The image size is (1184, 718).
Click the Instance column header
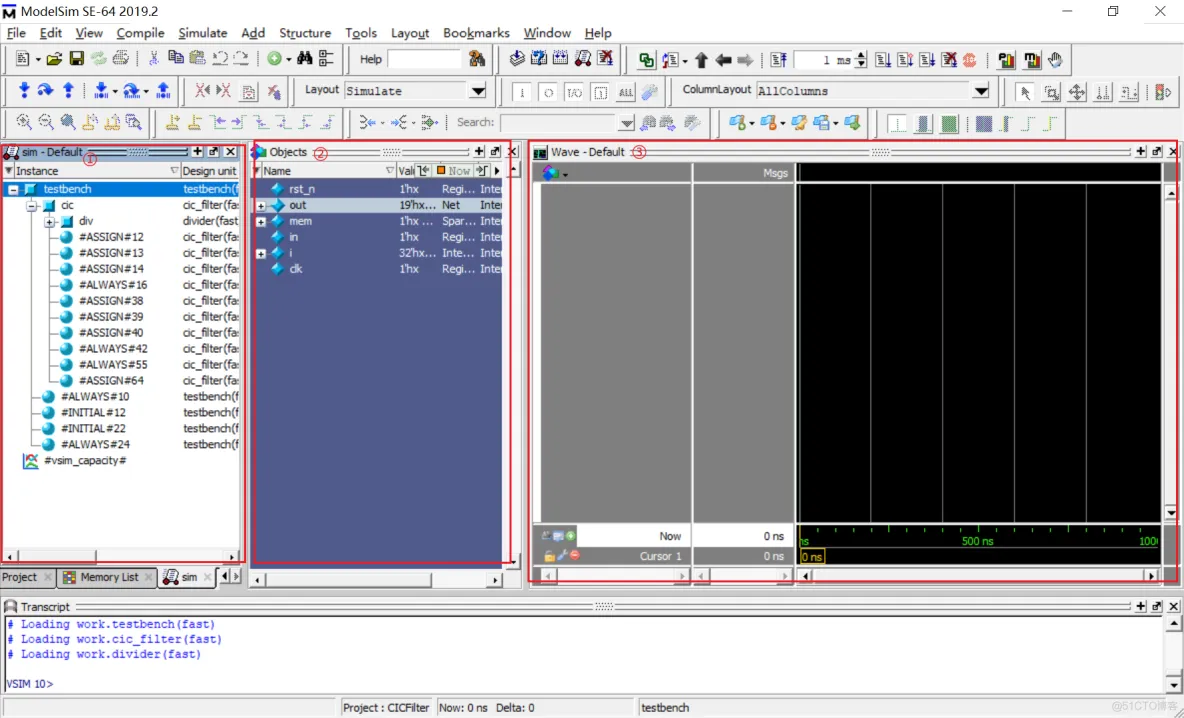92,171
